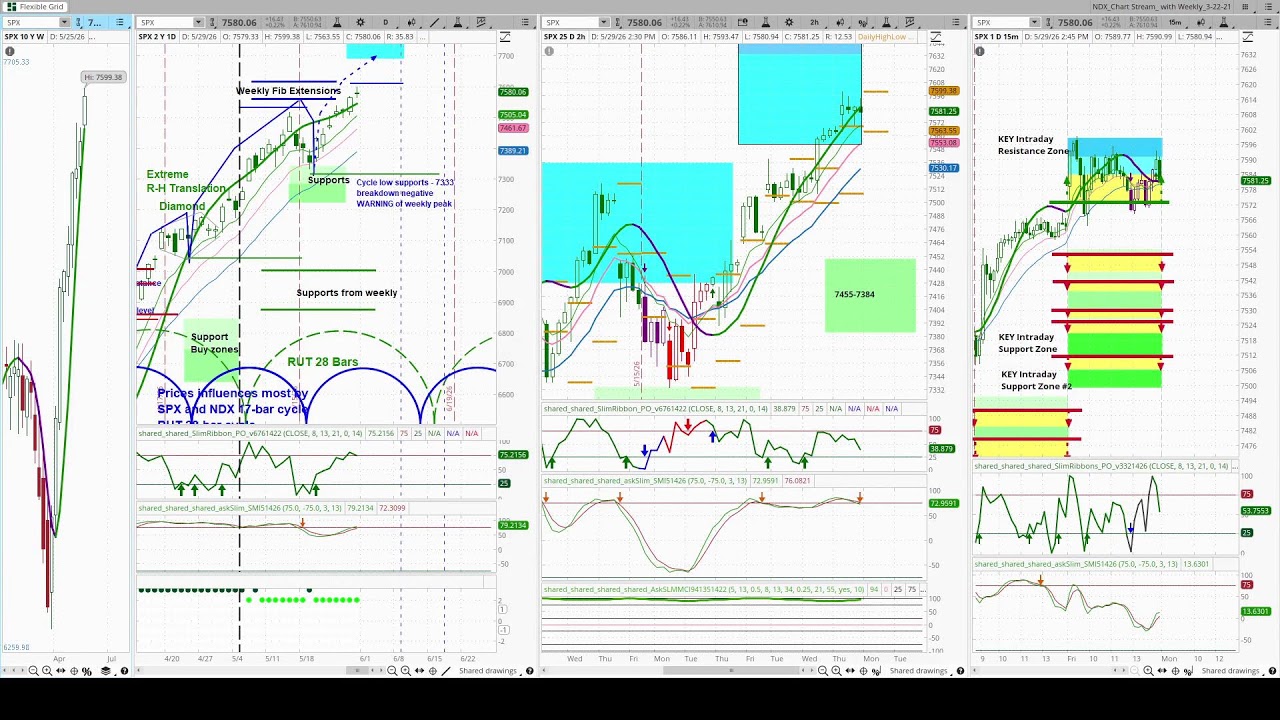Open 2h timeframe dropdown
1280x720 pixels.
click(x=814, y=22)
